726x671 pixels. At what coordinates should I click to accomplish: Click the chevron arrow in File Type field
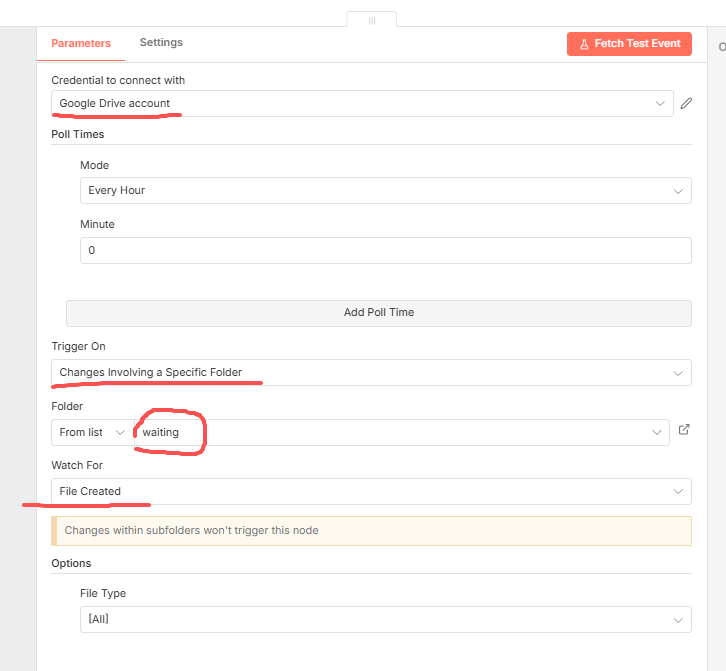click(678, 620)
